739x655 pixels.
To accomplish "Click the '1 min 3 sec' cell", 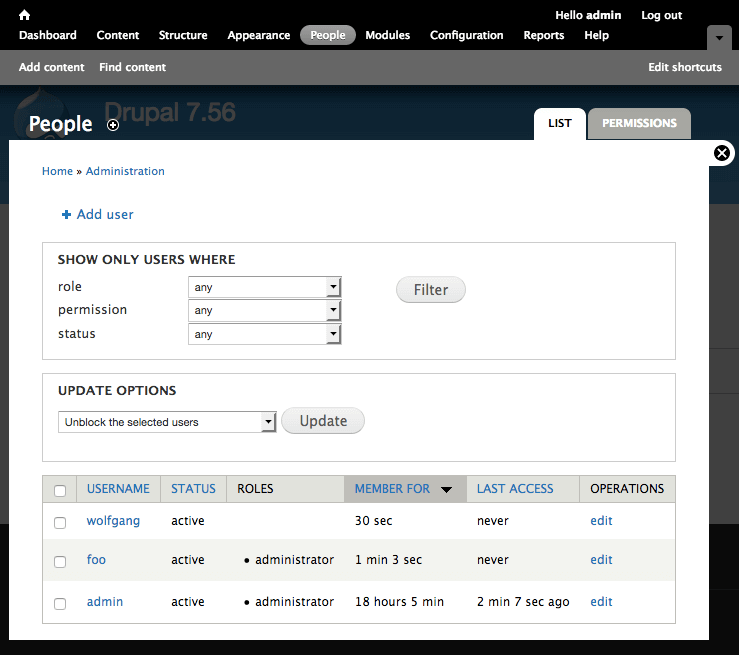I will coord(388,560).
